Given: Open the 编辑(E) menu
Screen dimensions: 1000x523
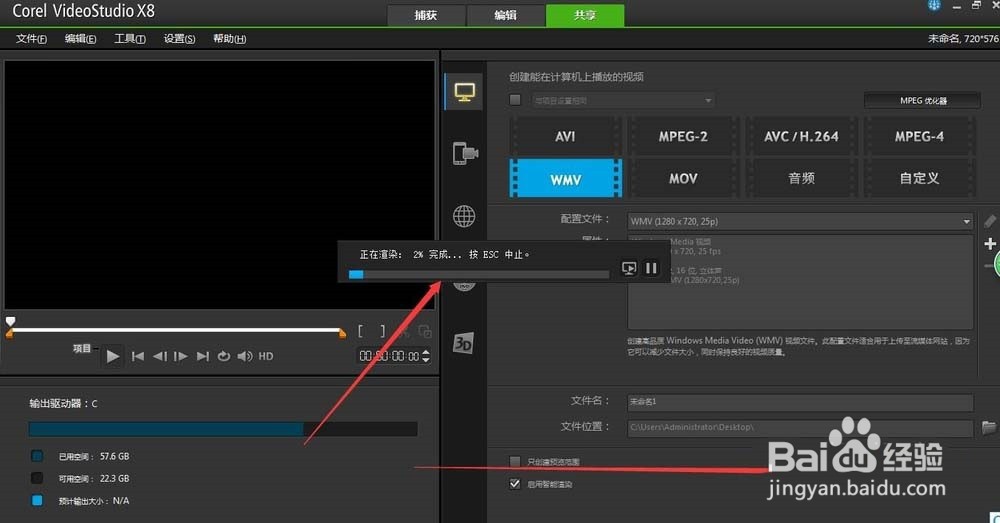Looking at the screenshot, I should (80, 39).
